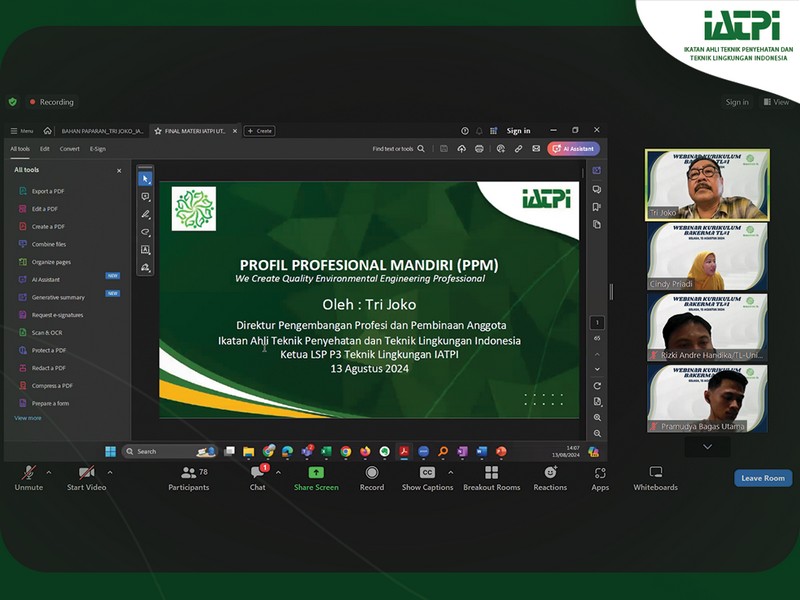This screenshot has height=600, width=800.
Task: Open the E-Sign menu item
Action: coord(97,149)
